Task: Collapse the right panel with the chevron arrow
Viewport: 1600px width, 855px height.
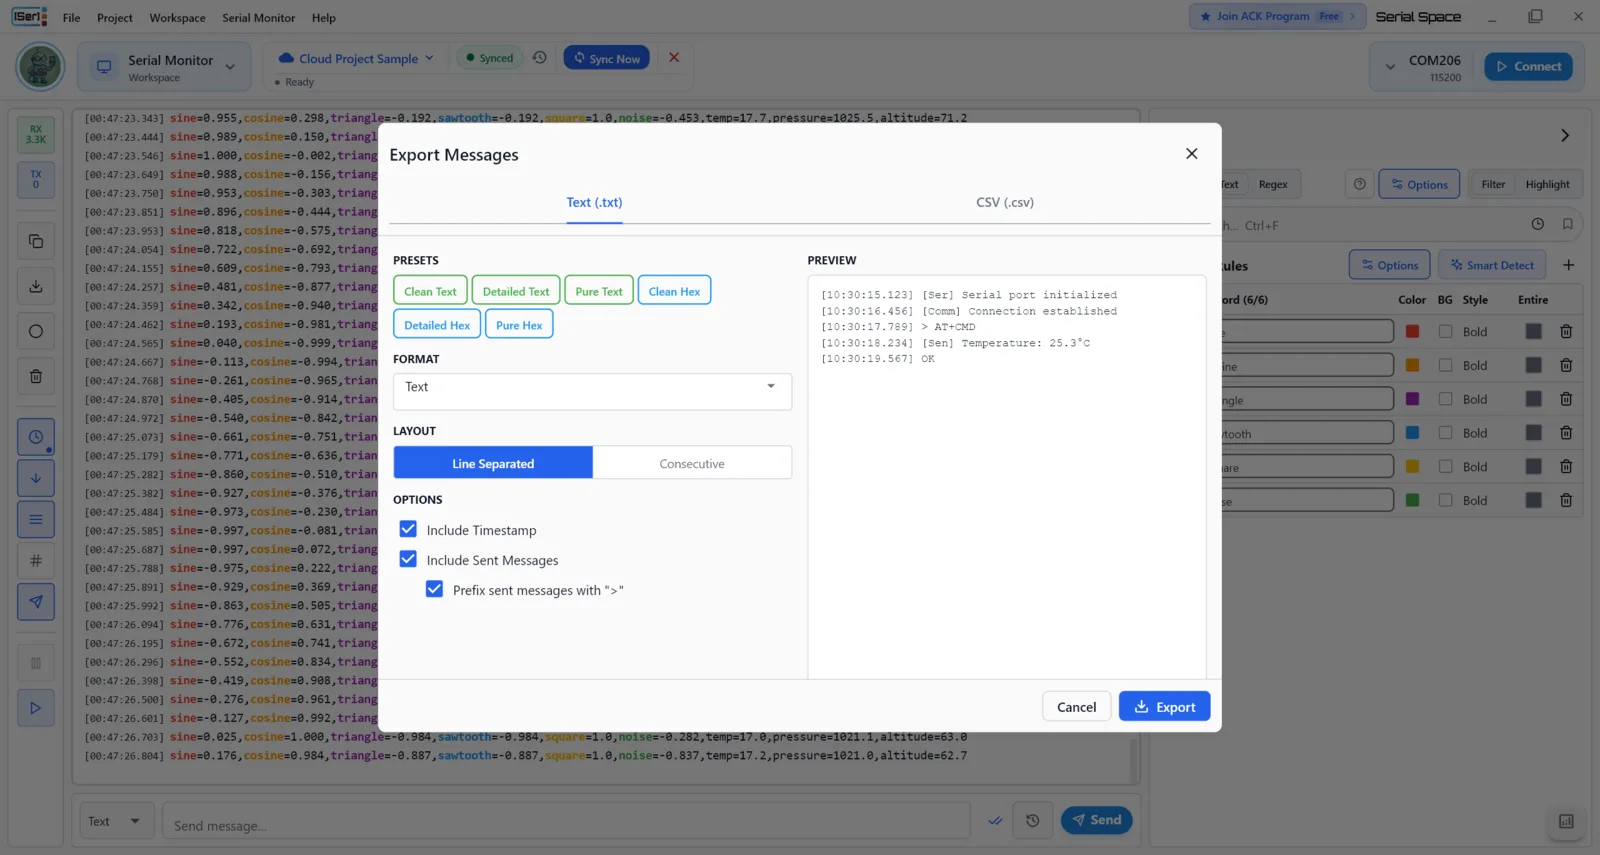Action: (x=1565, y=135)
